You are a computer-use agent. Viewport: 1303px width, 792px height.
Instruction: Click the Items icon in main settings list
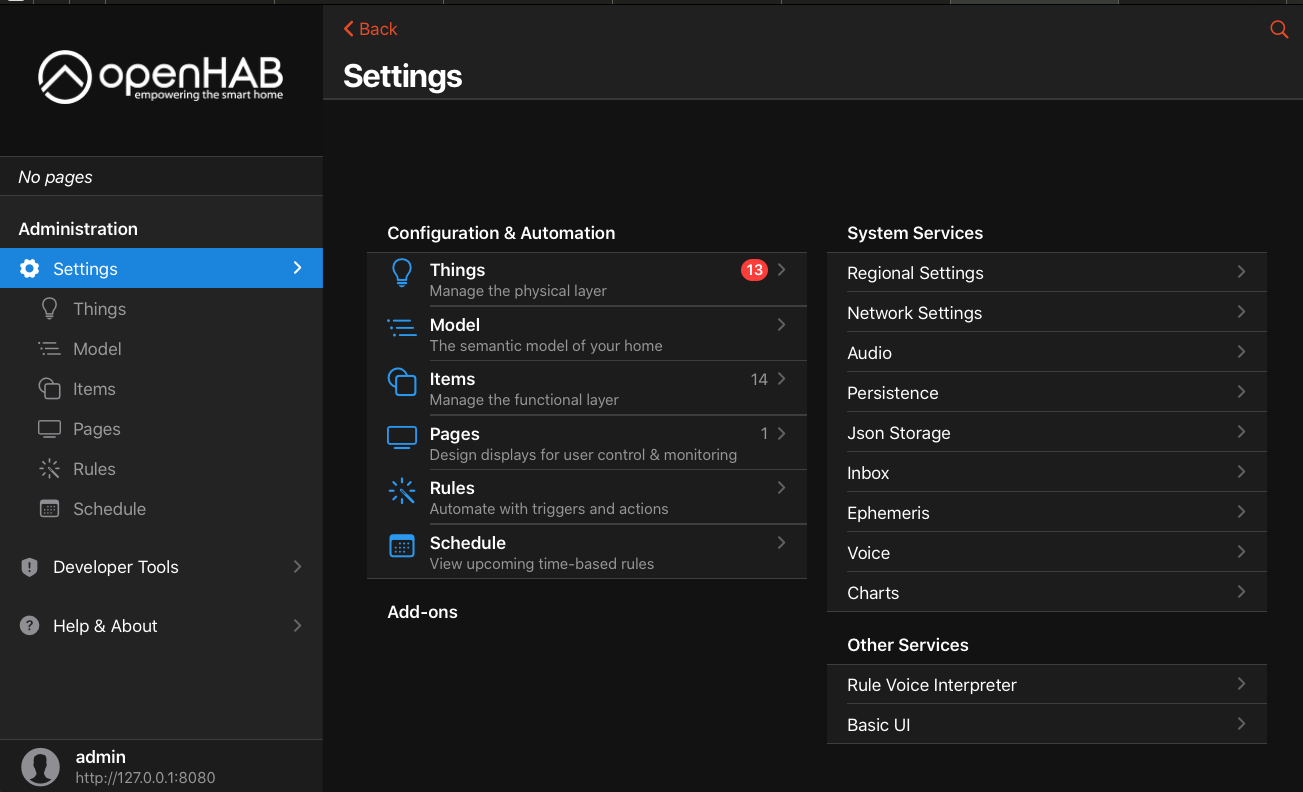(401, 382)
